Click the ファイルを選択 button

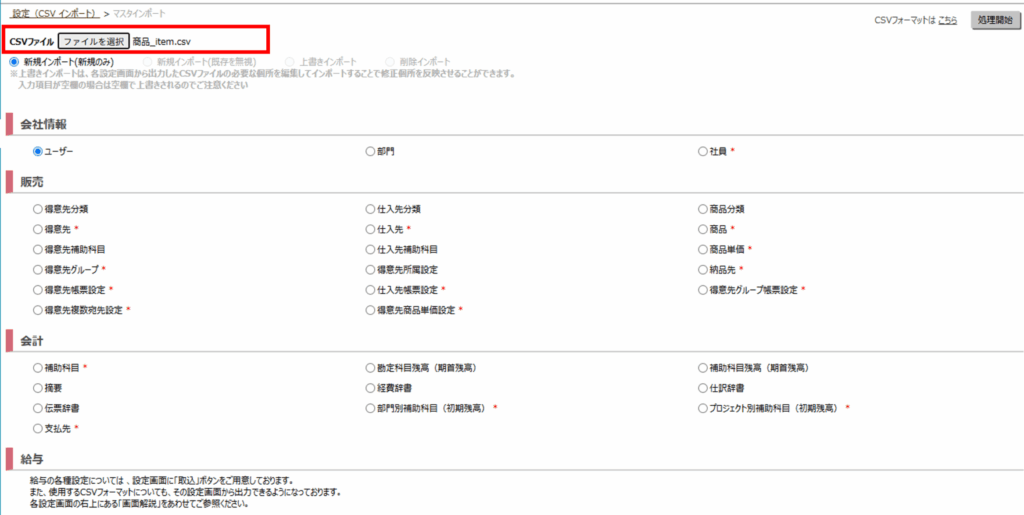pyautogui.click(x=94, y=41)
